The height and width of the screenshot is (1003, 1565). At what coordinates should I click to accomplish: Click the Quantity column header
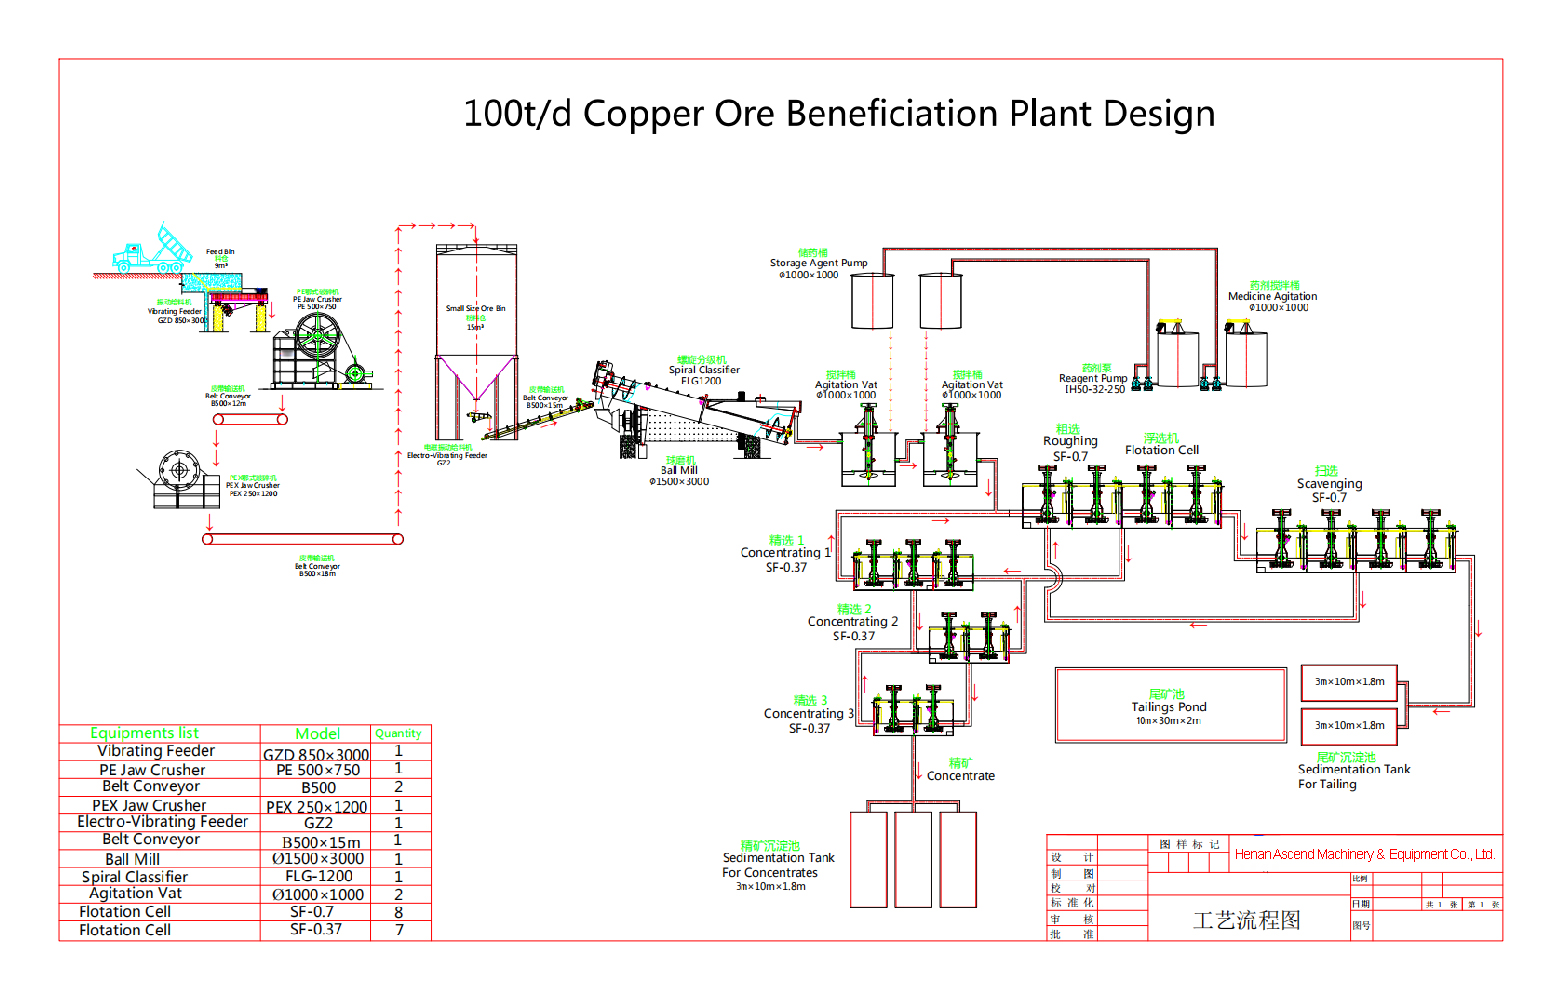(x=398, y=734)
